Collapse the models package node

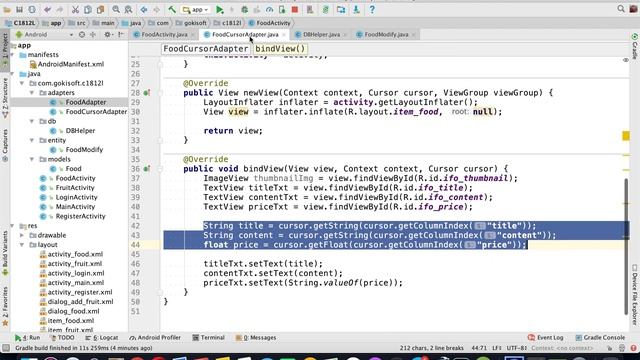coord(32,159)
